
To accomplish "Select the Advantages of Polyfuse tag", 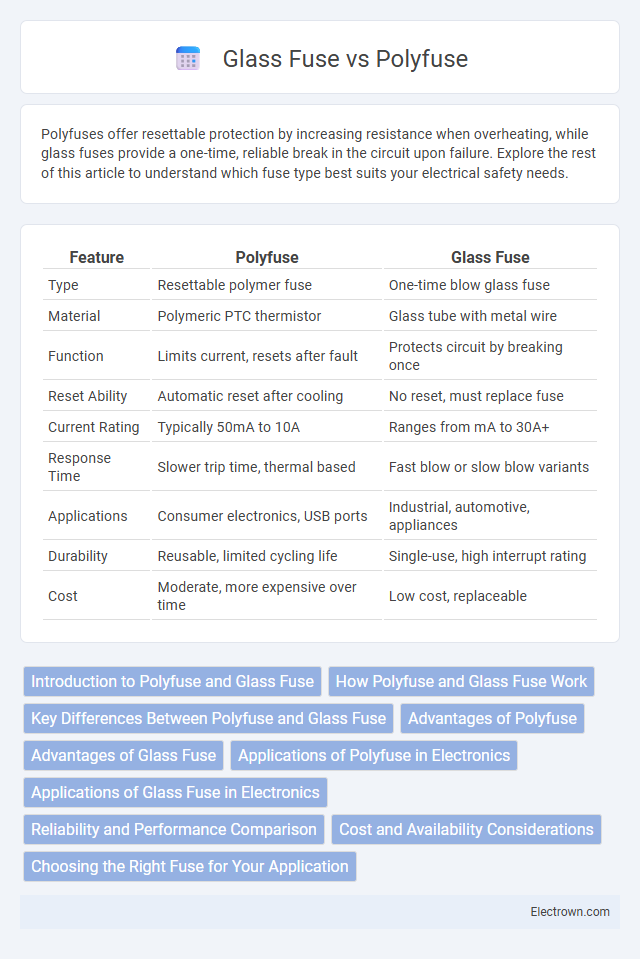I will tap(493, 718).
